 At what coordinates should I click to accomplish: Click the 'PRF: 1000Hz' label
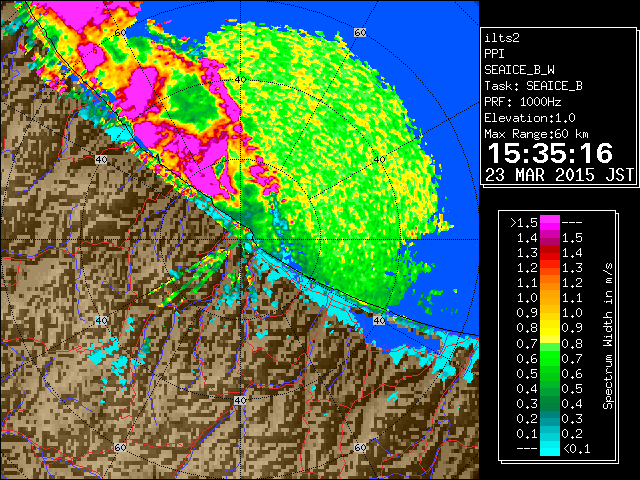pos(522,102)
